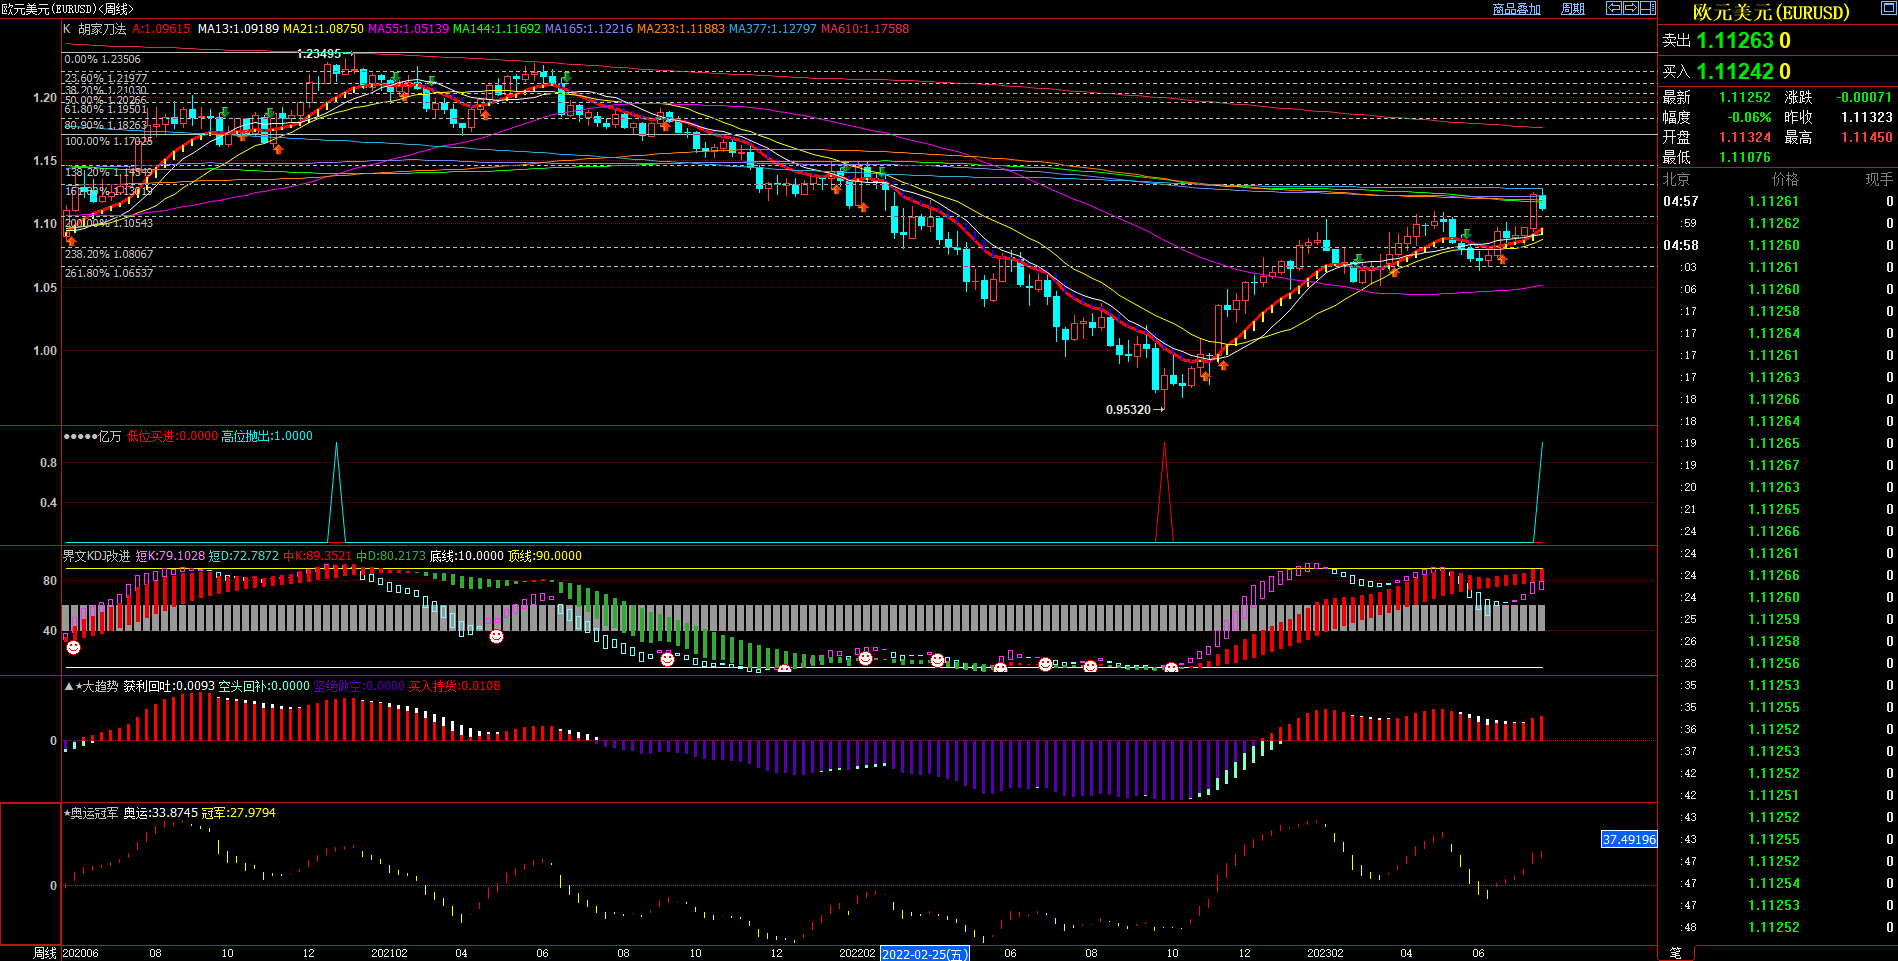Image resolution: width=1898 pixels, height=961 pixels.
Task: Click the 周线 period label at bottom left
Action: tap(45, 953)
